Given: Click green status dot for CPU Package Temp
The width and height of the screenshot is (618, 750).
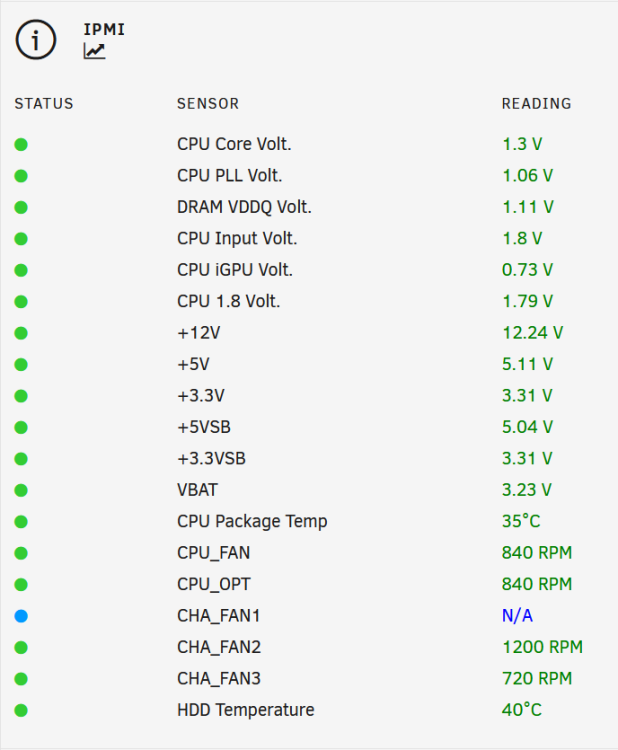Looking at the screenshot, I should (21, 522).
